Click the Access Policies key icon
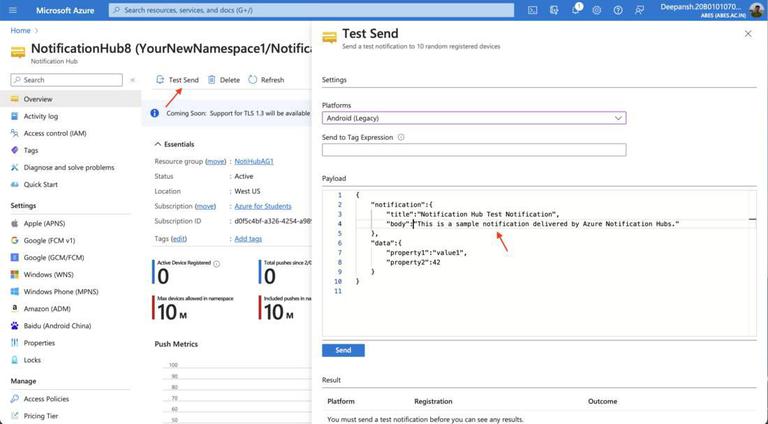Viewport: 768px width, 424px height. [15, 399]
